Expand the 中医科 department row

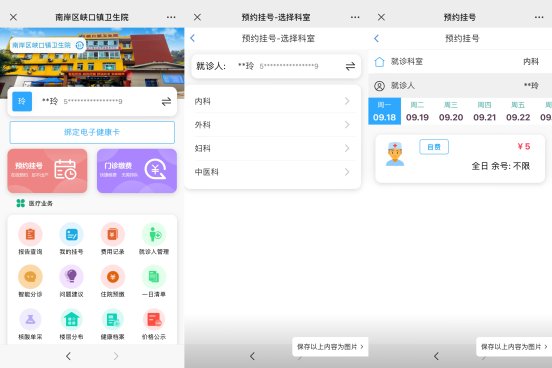[x=273, y=172]
